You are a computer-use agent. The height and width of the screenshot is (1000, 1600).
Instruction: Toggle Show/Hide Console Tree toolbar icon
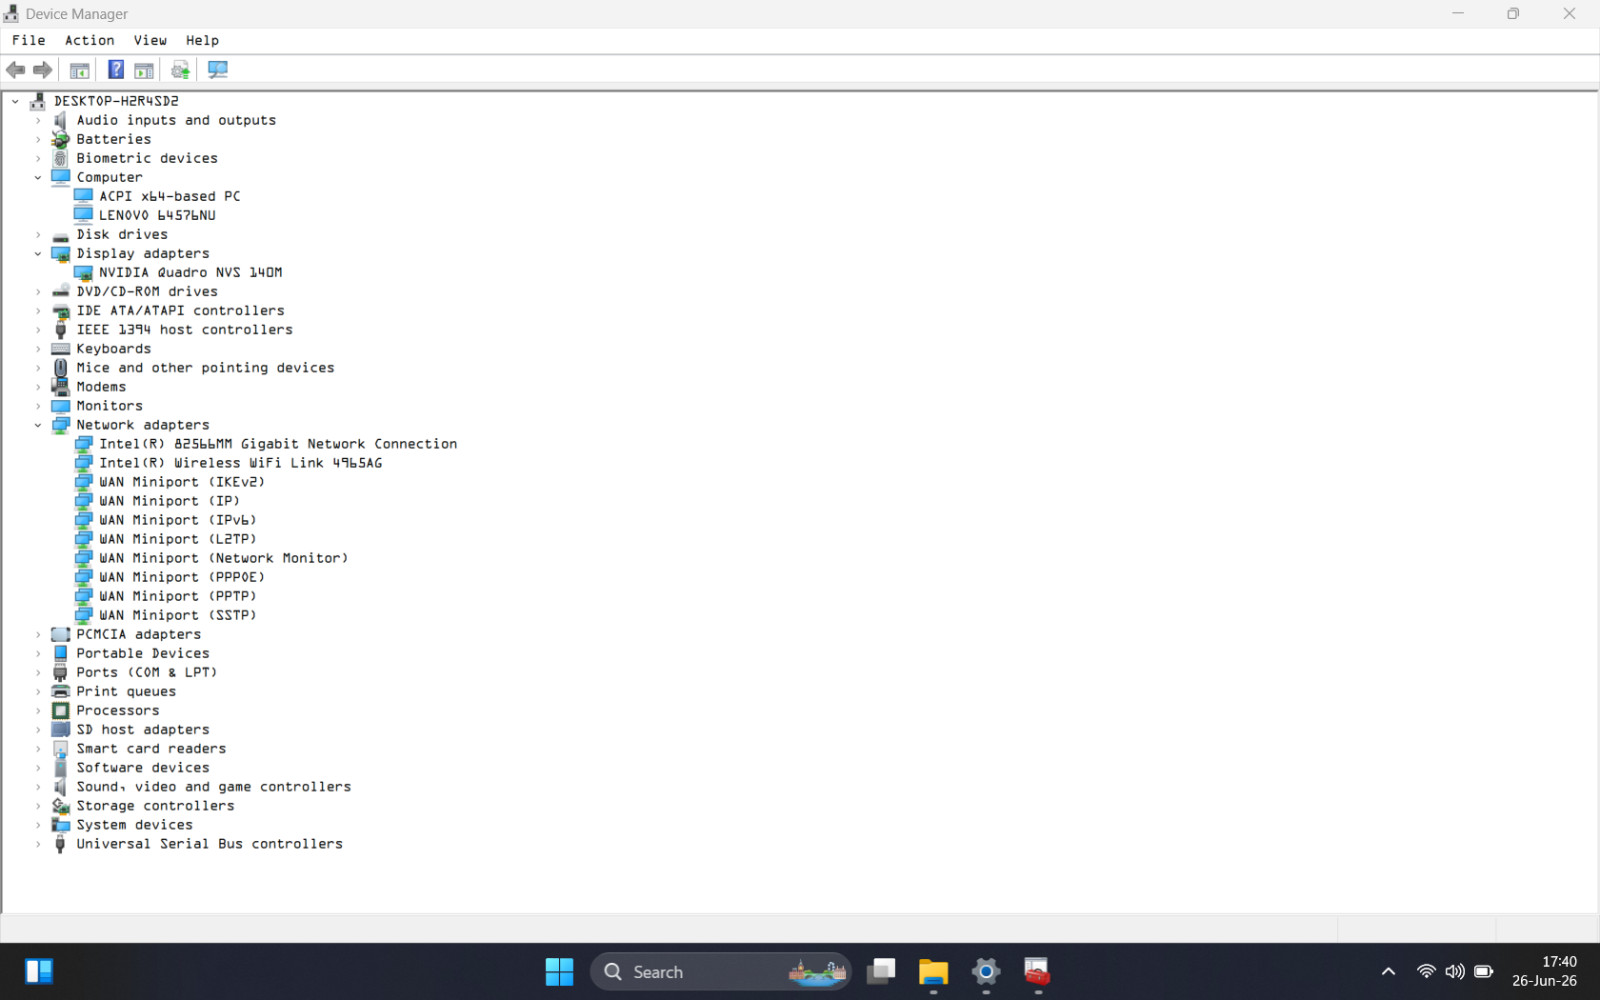pos(79,70)
